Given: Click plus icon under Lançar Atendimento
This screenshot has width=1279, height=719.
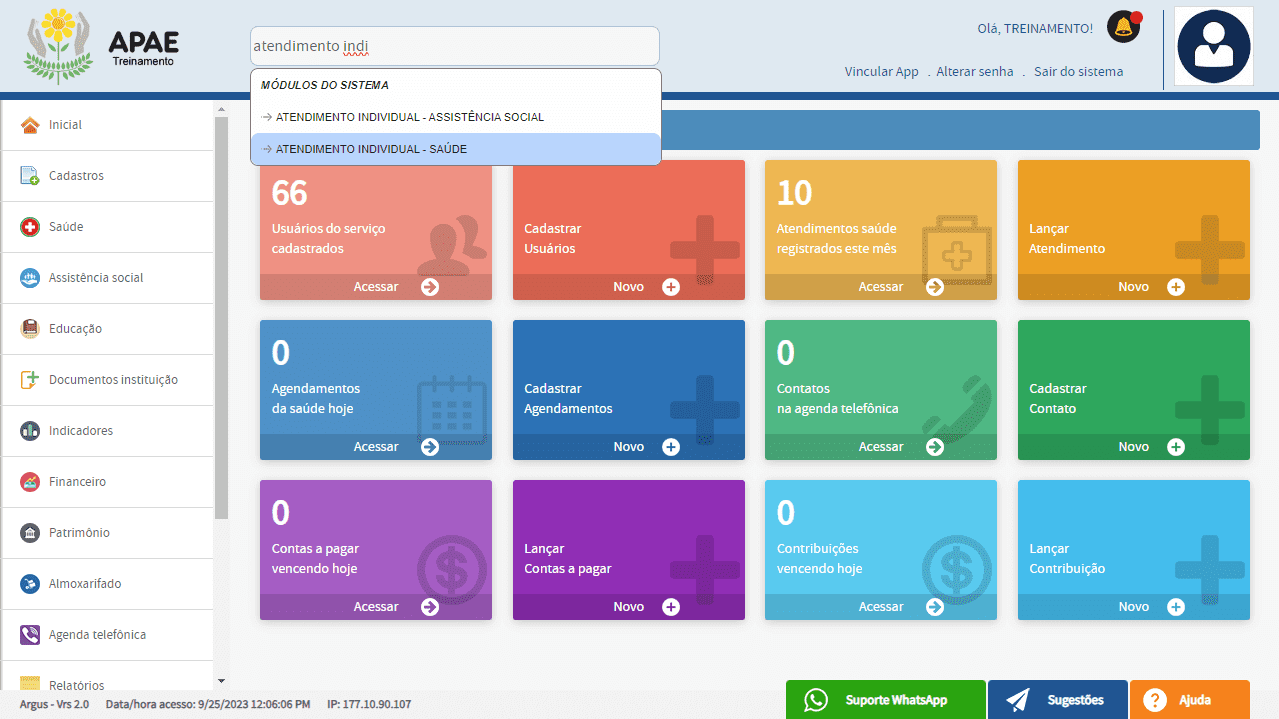Looking at the screenshot, I should [1176, 287].
